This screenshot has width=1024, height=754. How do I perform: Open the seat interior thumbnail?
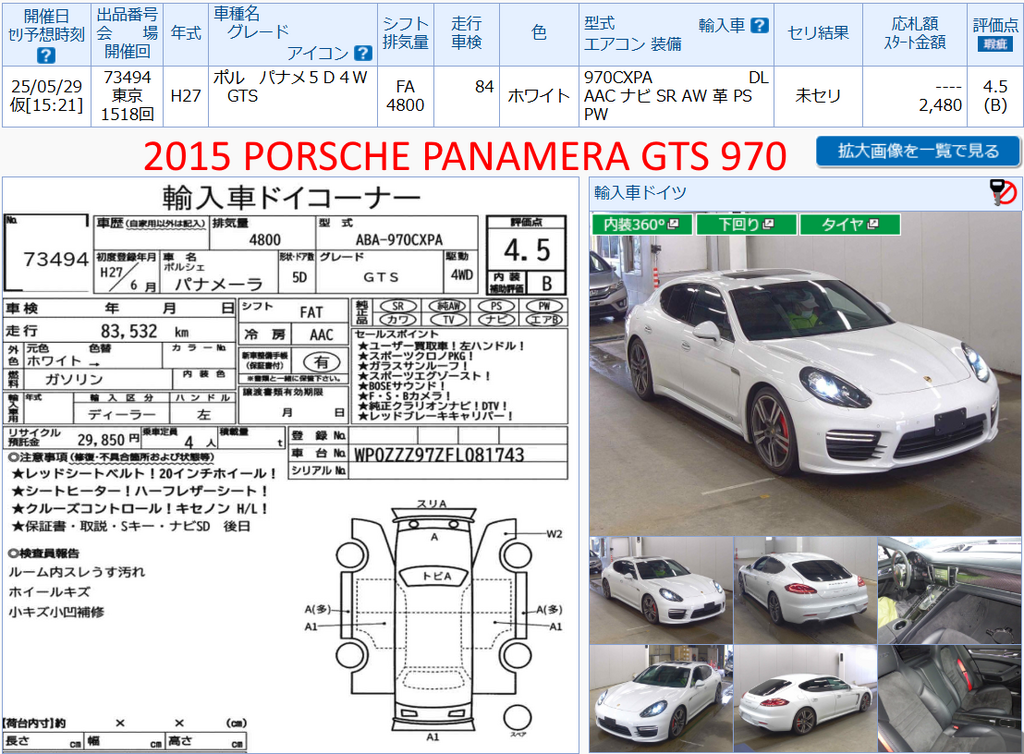click(x=950, y=699)
